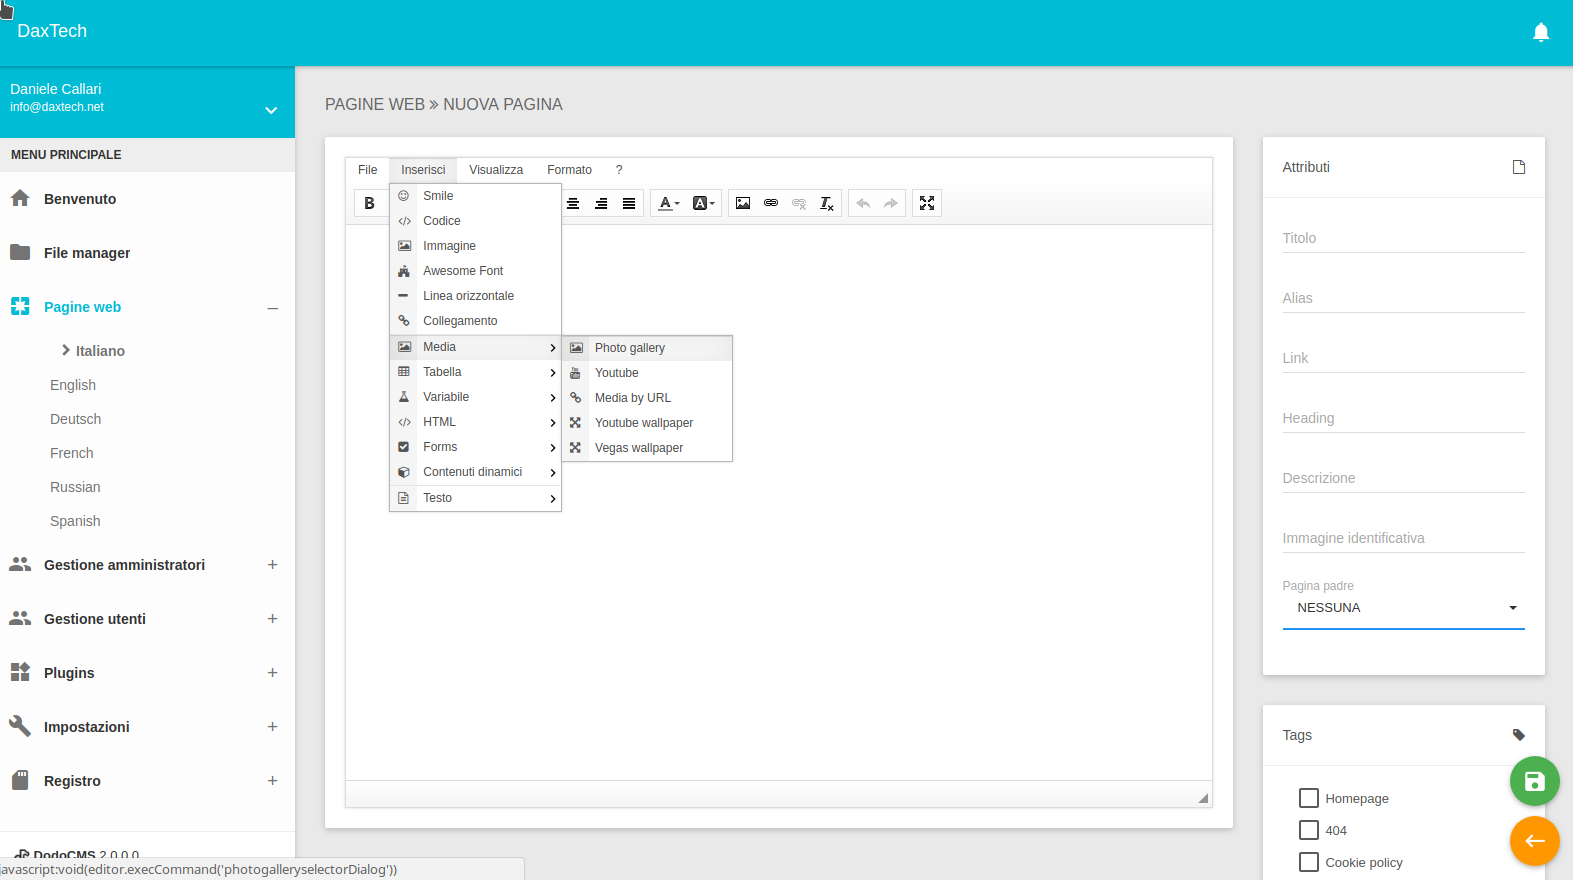This screenshot has height=880, width=1573.
Task: Expand the HTML submenu
Action: point(475,422)
